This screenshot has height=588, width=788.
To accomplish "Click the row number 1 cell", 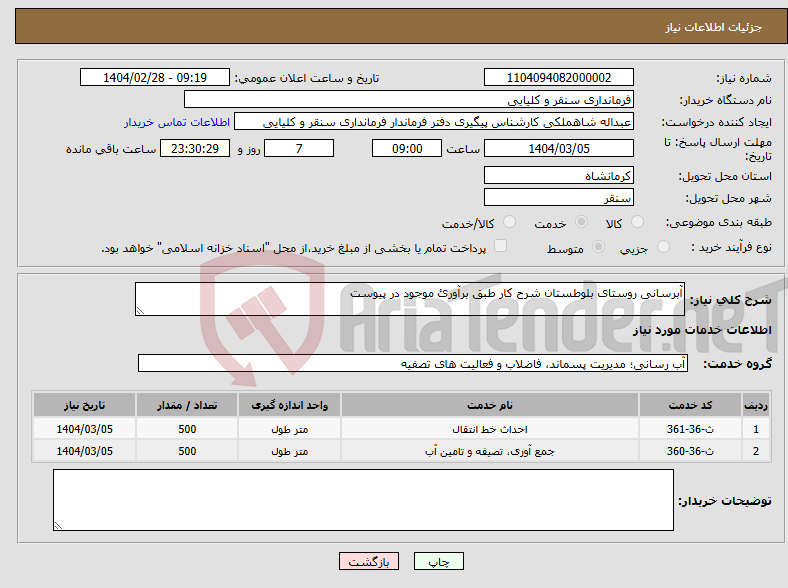I will tap(756, 429).
